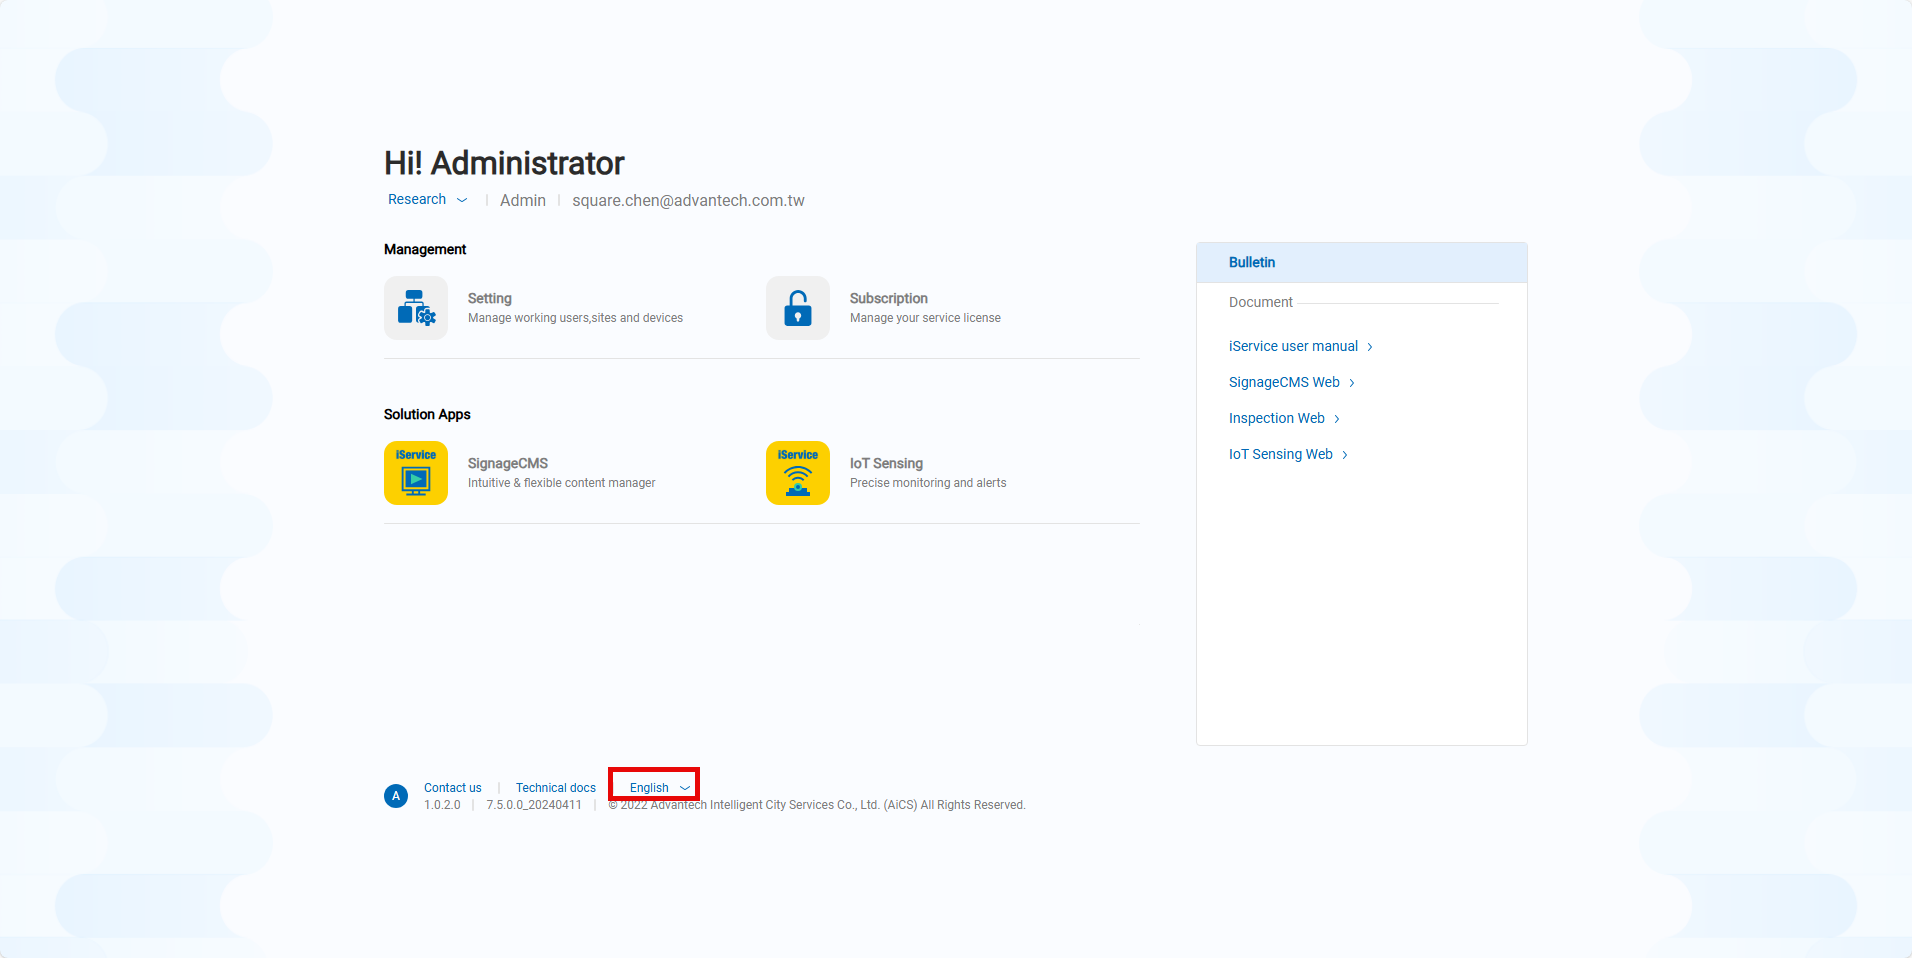
Task: Click the arrow beside IoT Sensing Web
Action: coord(1345,455)
